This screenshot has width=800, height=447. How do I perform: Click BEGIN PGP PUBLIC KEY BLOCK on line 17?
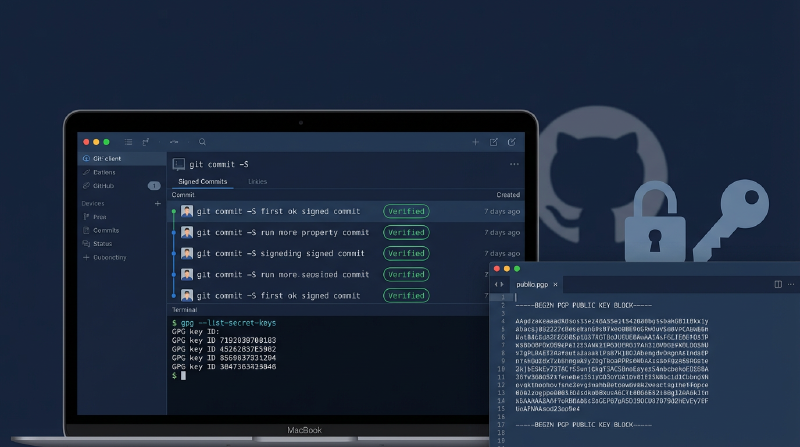[584, 425]
